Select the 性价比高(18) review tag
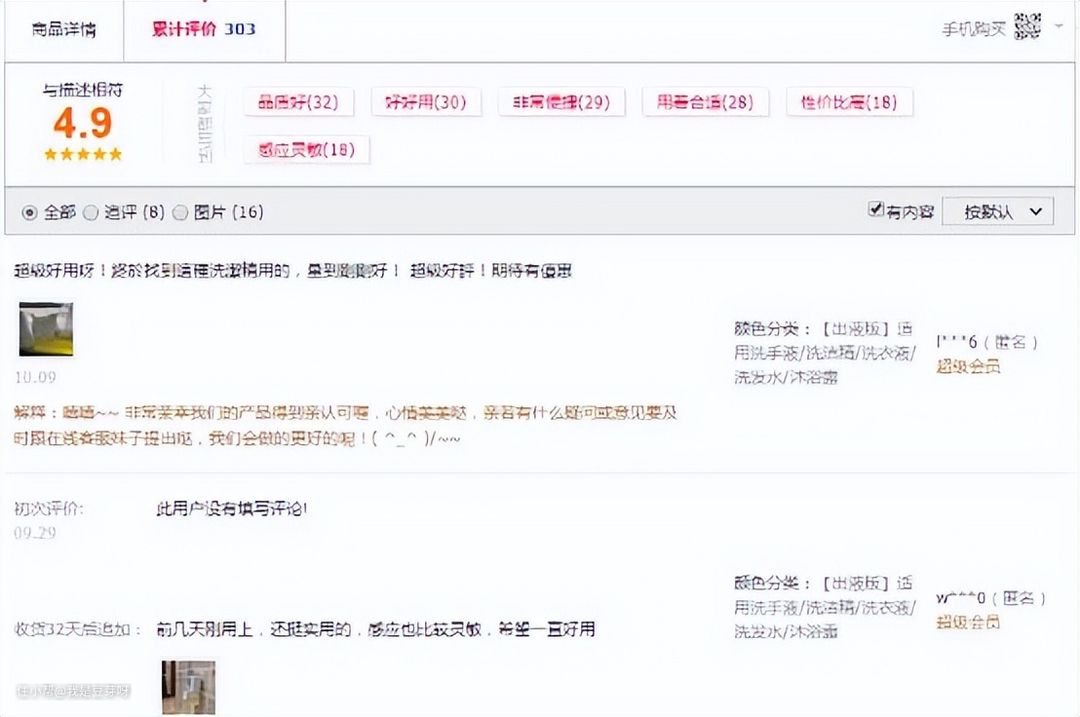This screenshot has width=1080, height=717. 849,102
